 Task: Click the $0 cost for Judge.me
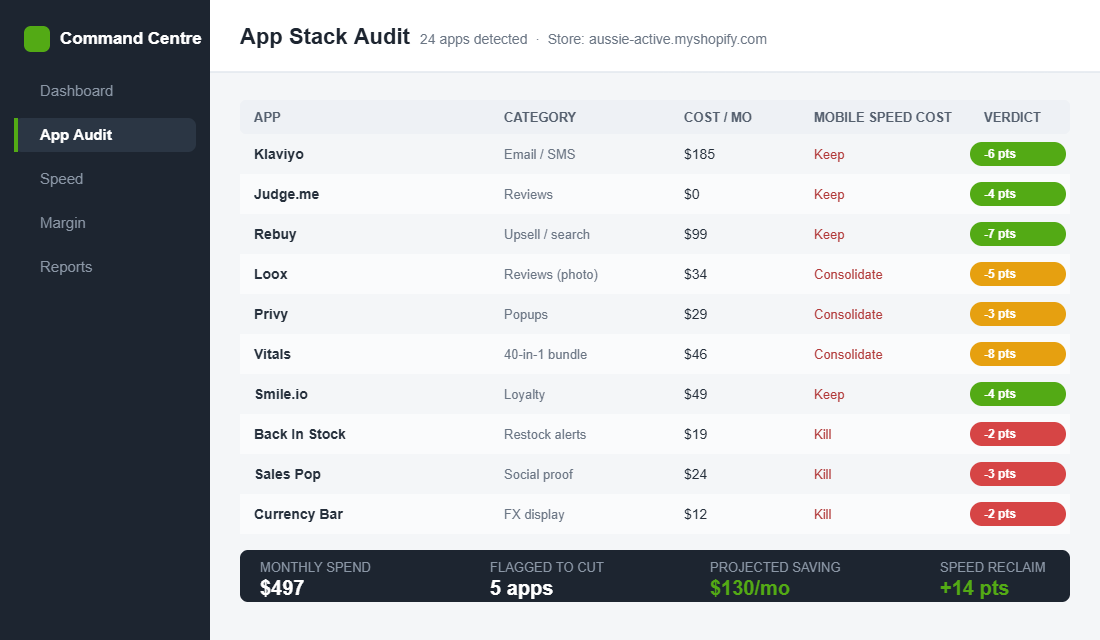point(692,194)
